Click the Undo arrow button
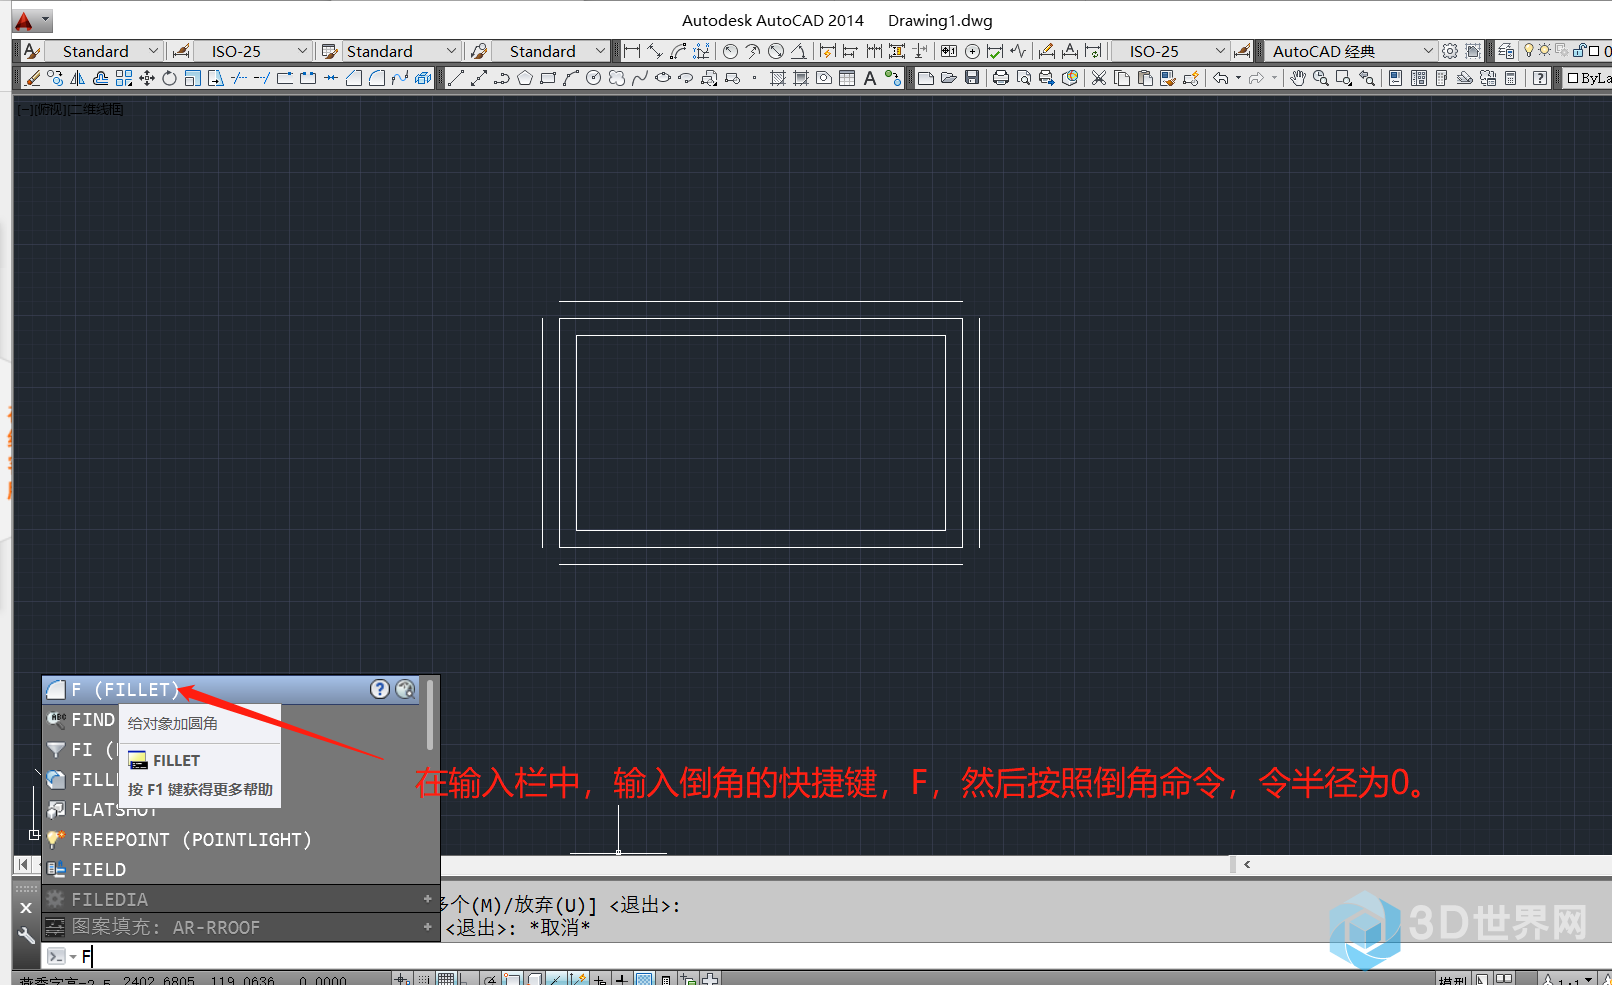This screenshot has width=1612, height=985. (1220, 78)
